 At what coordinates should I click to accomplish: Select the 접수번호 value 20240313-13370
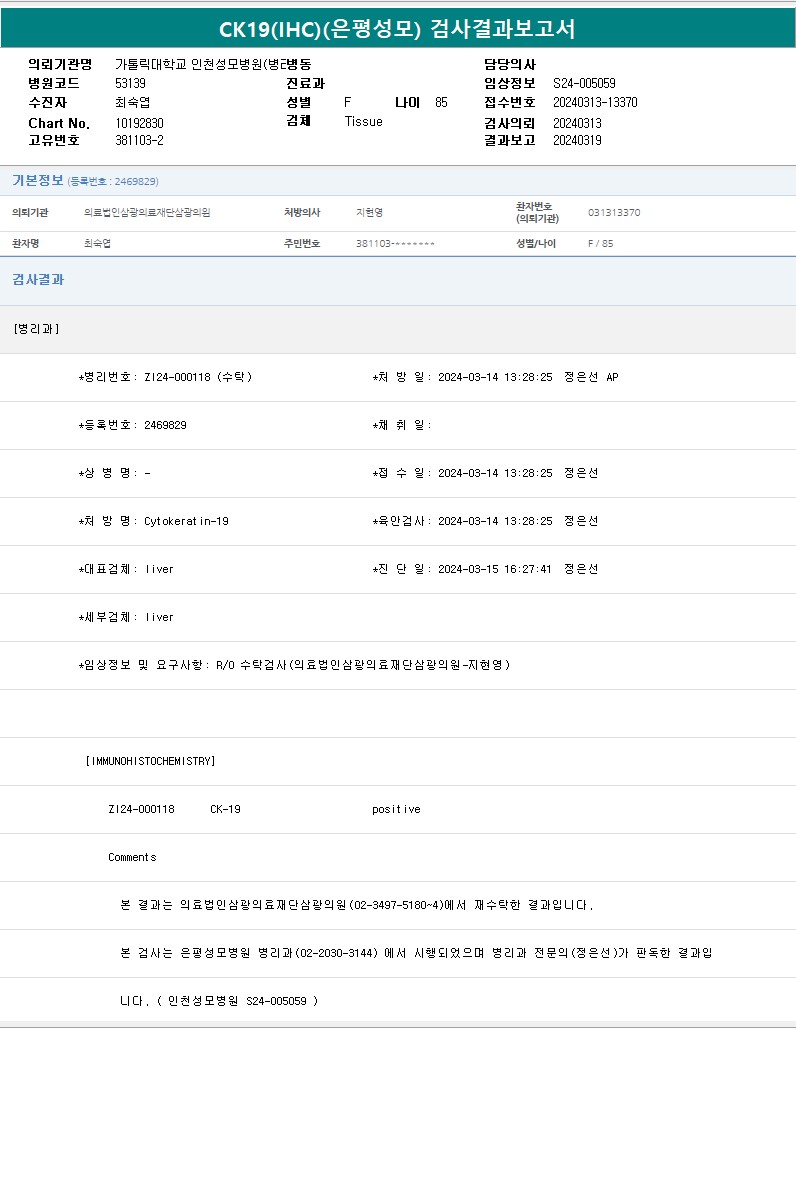pos(595,102)
